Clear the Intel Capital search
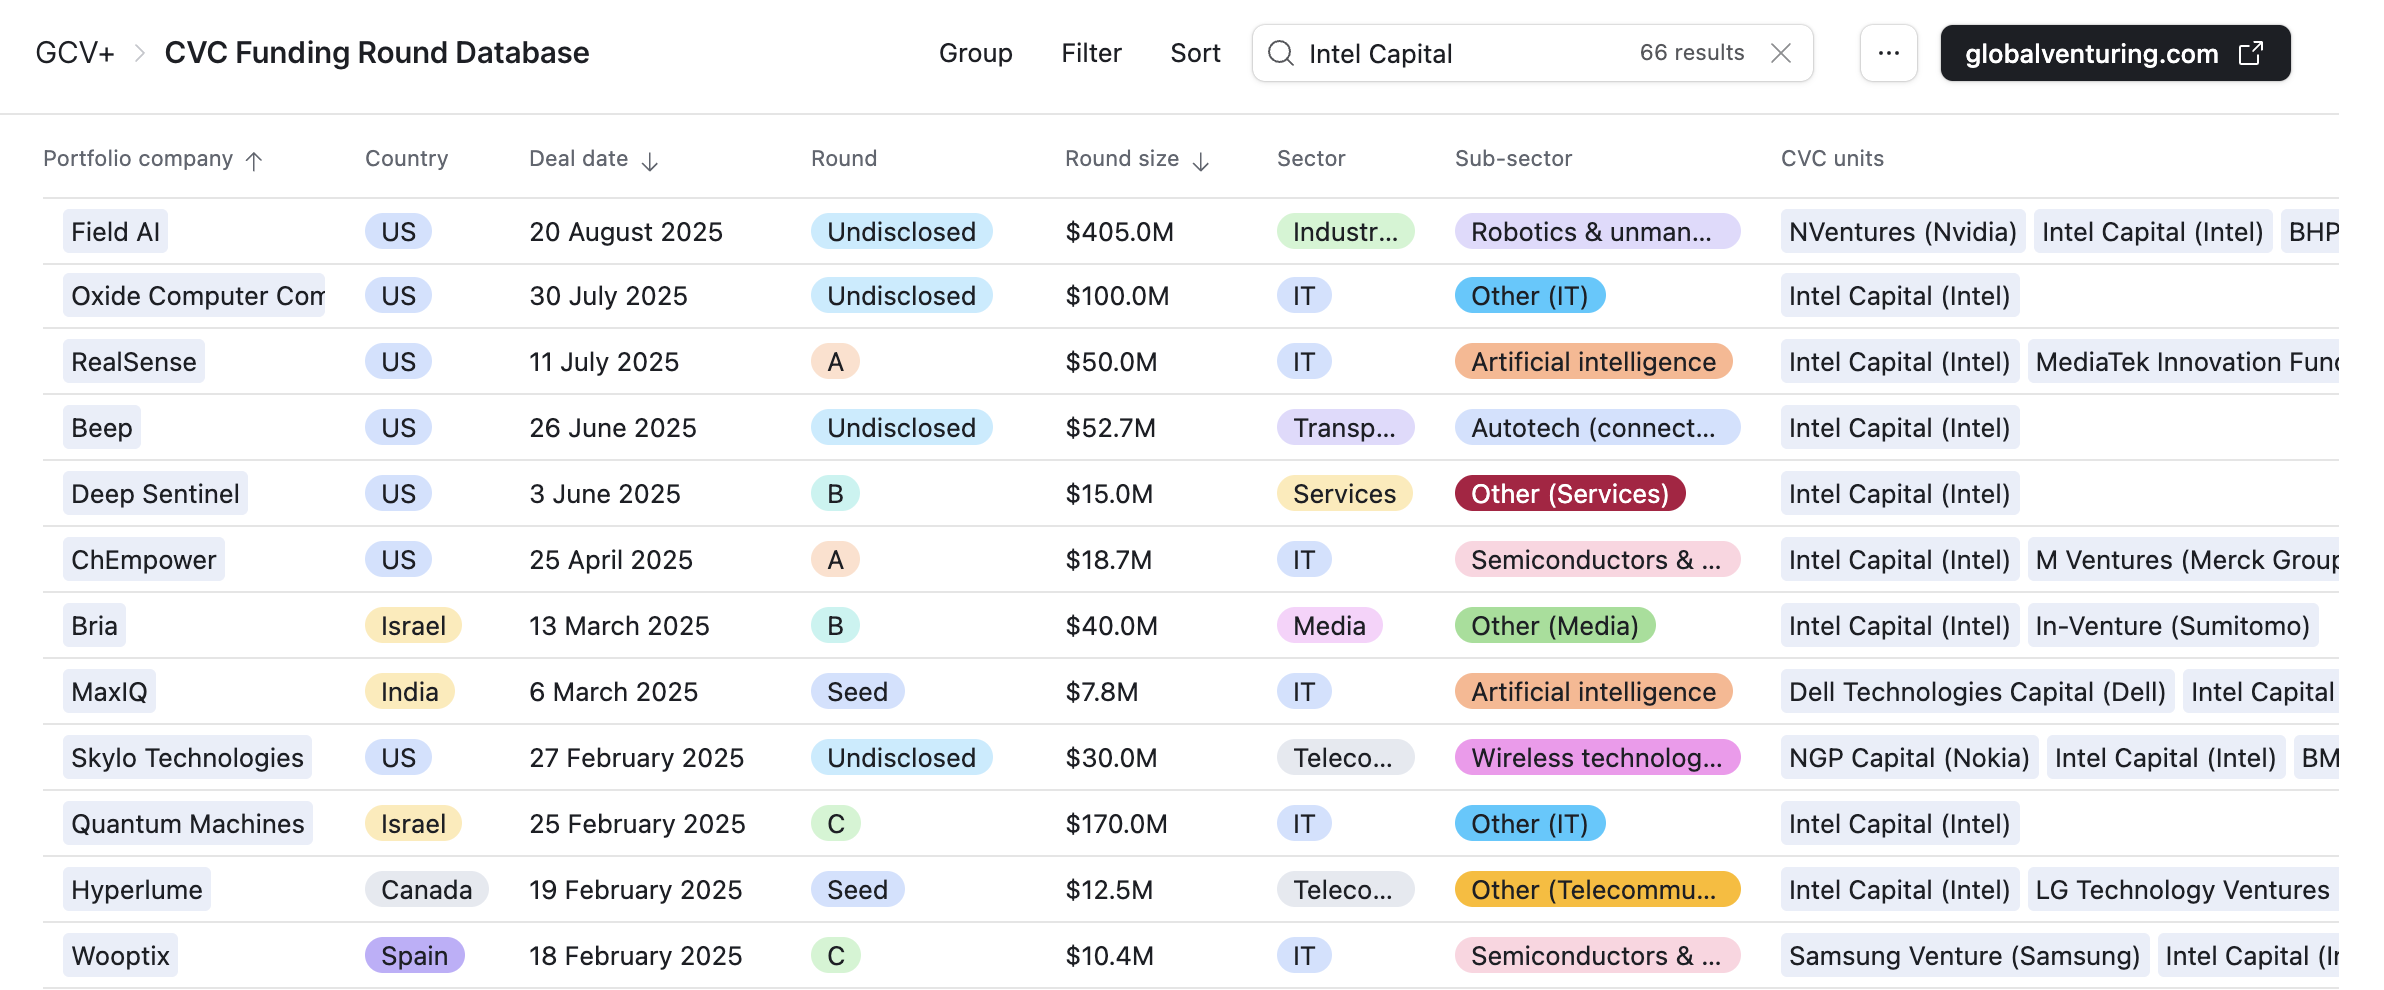2384x990 pixels. (1780, 53)
